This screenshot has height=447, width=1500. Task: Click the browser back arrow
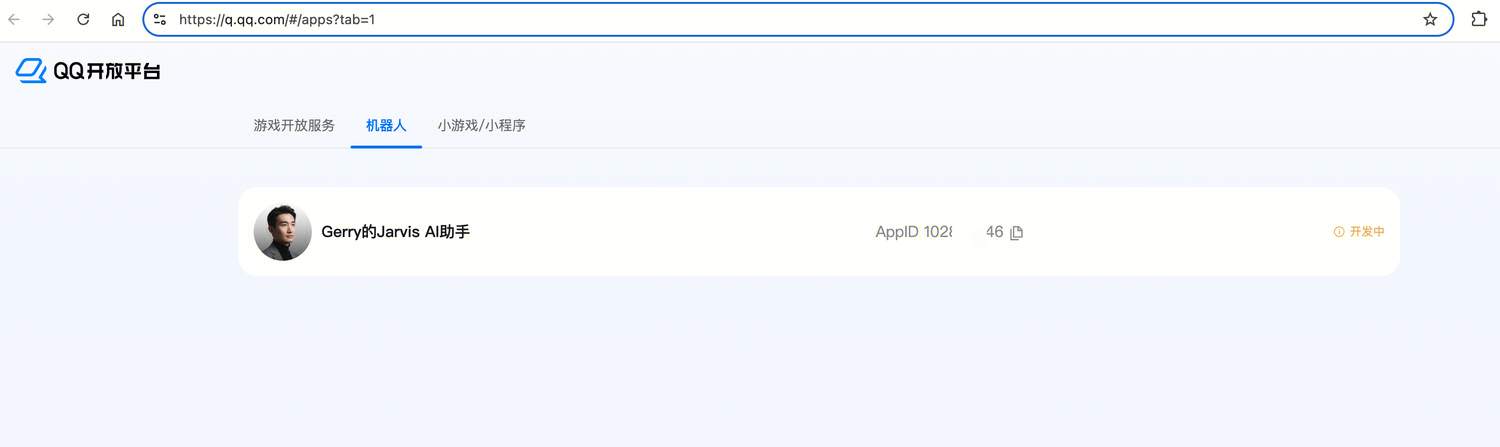click(x=14, y=19)
